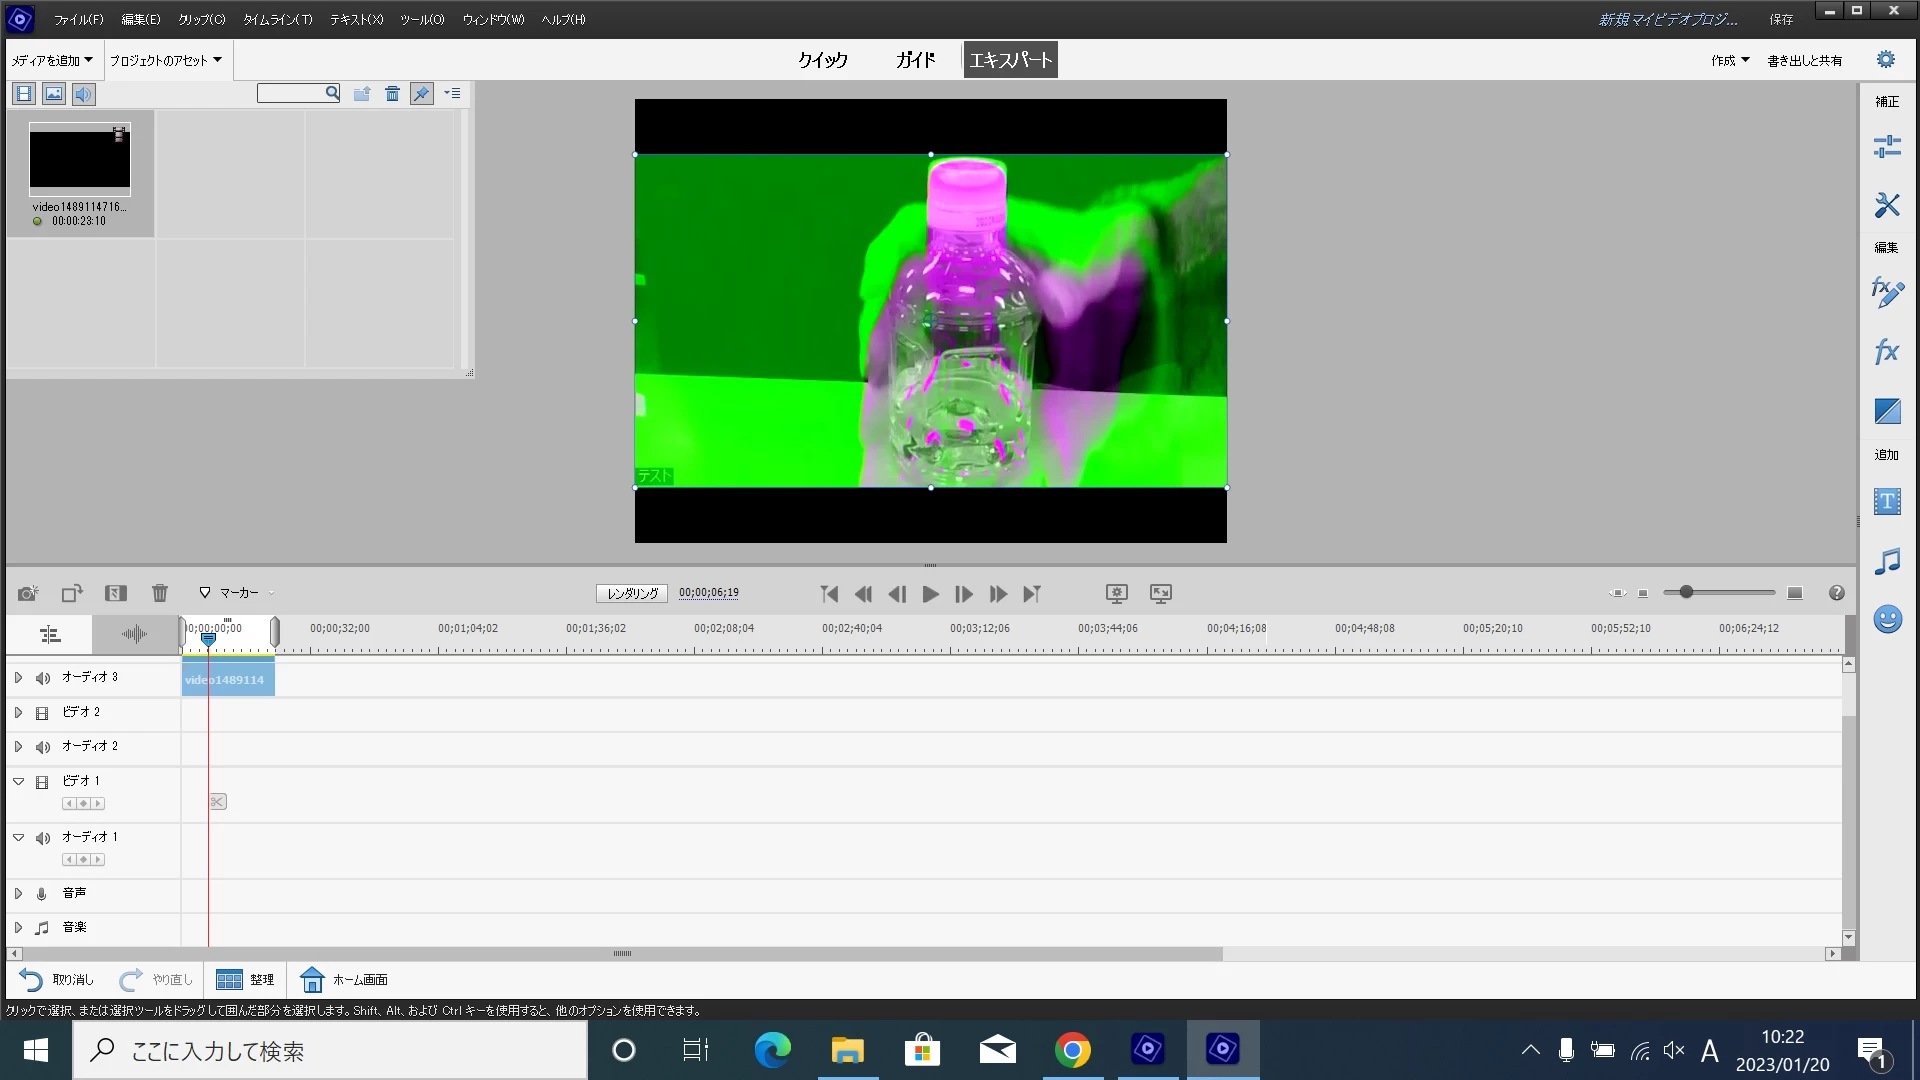Open the Titles and Text panel
Image resolution: width=1920 pixels, height=1080 pixels.
click(x=1887, y=501)
